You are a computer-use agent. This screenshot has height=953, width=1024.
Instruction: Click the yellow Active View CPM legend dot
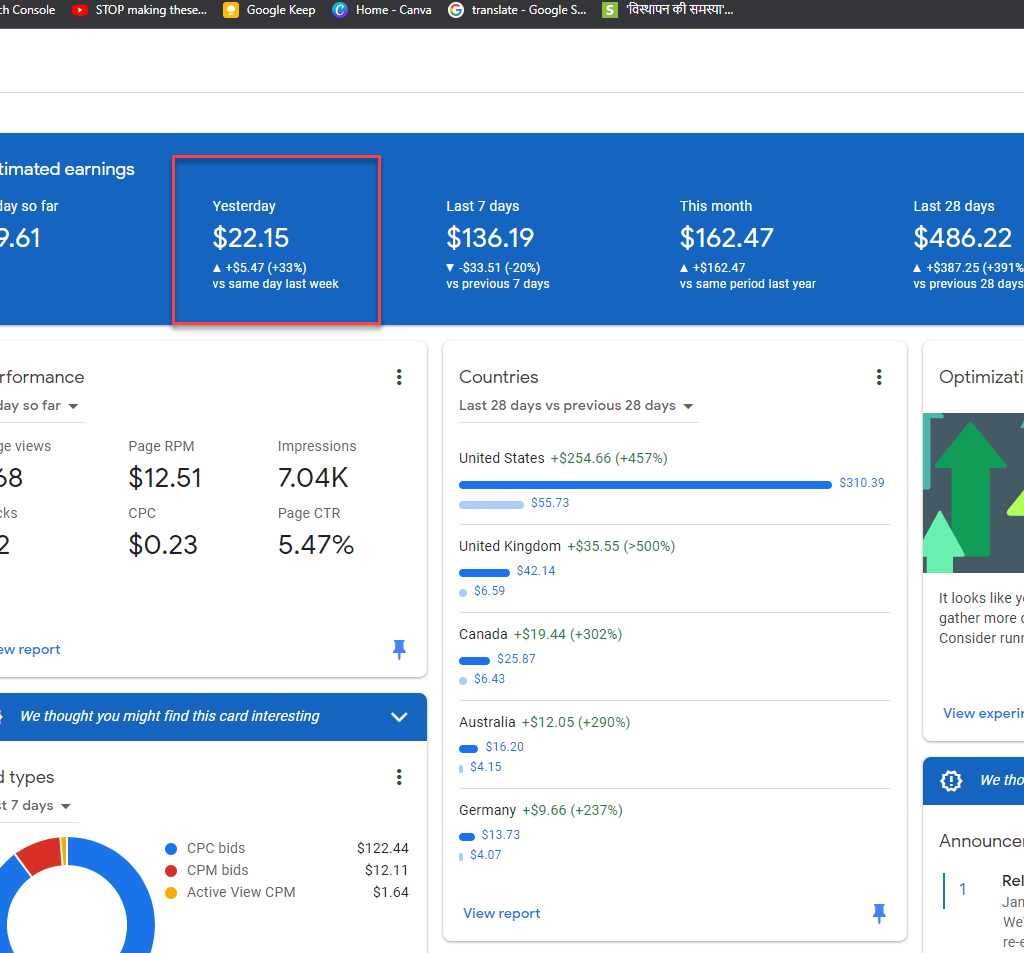click(x=171, y=893)
